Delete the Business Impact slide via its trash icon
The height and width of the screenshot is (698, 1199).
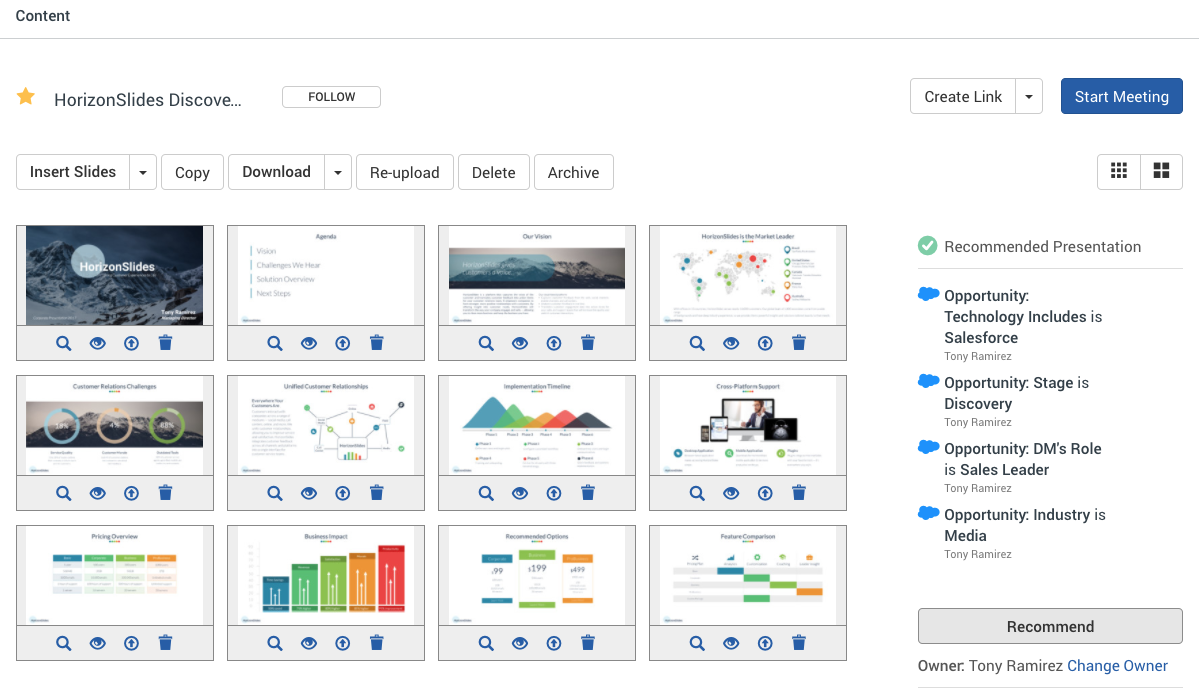[x=377, y=642]
